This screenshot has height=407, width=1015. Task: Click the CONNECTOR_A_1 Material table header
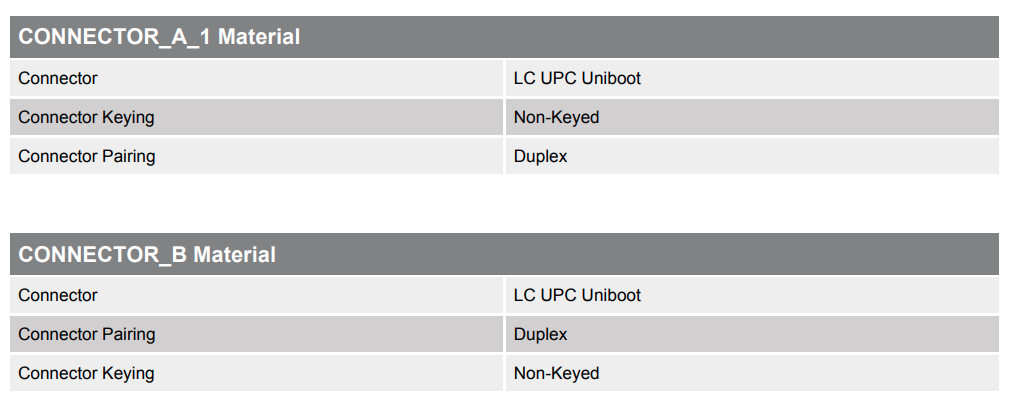coord(160,37)
